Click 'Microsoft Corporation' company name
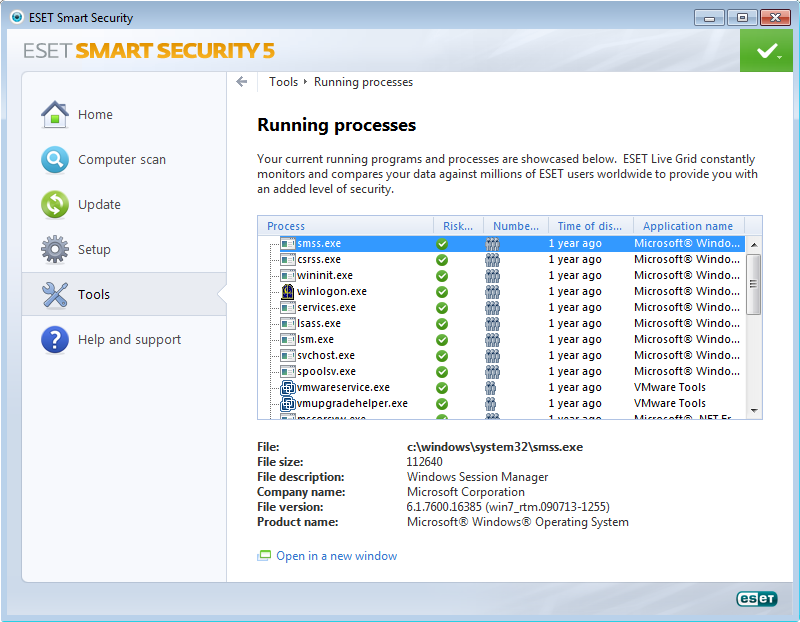 point(465,492)
